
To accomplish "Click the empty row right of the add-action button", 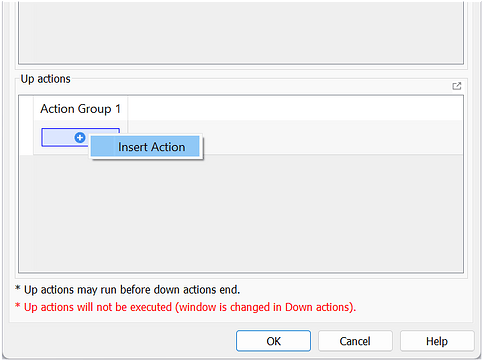I will click(332, 137).
